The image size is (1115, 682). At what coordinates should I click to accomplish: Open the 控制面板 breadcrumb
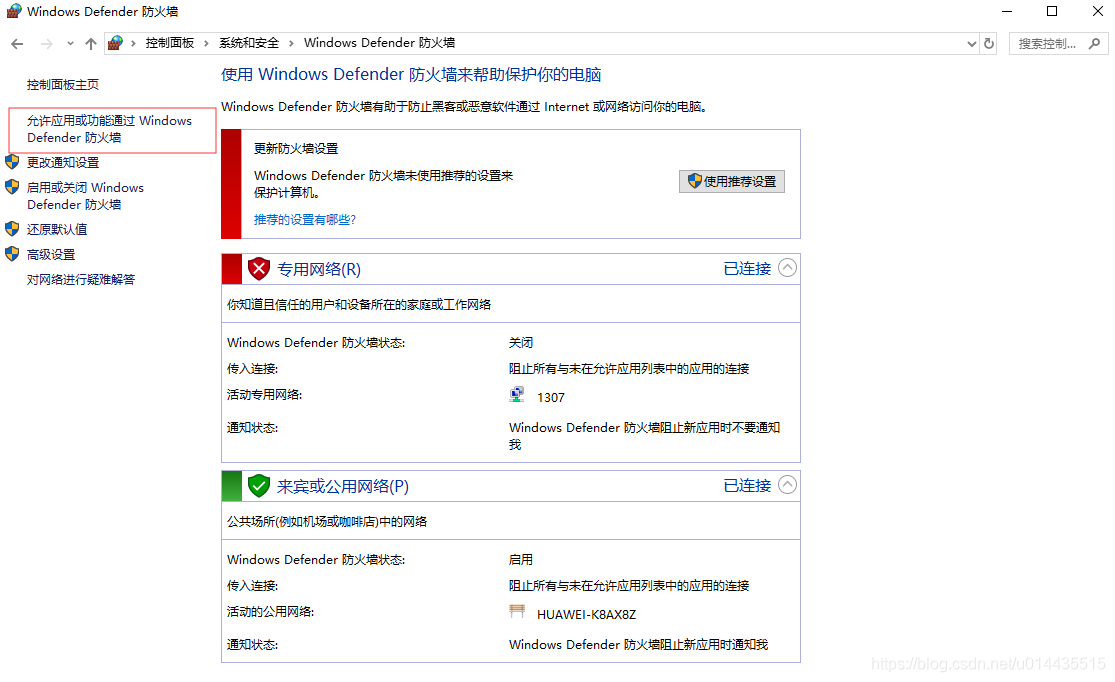click(x=170, y=43)
